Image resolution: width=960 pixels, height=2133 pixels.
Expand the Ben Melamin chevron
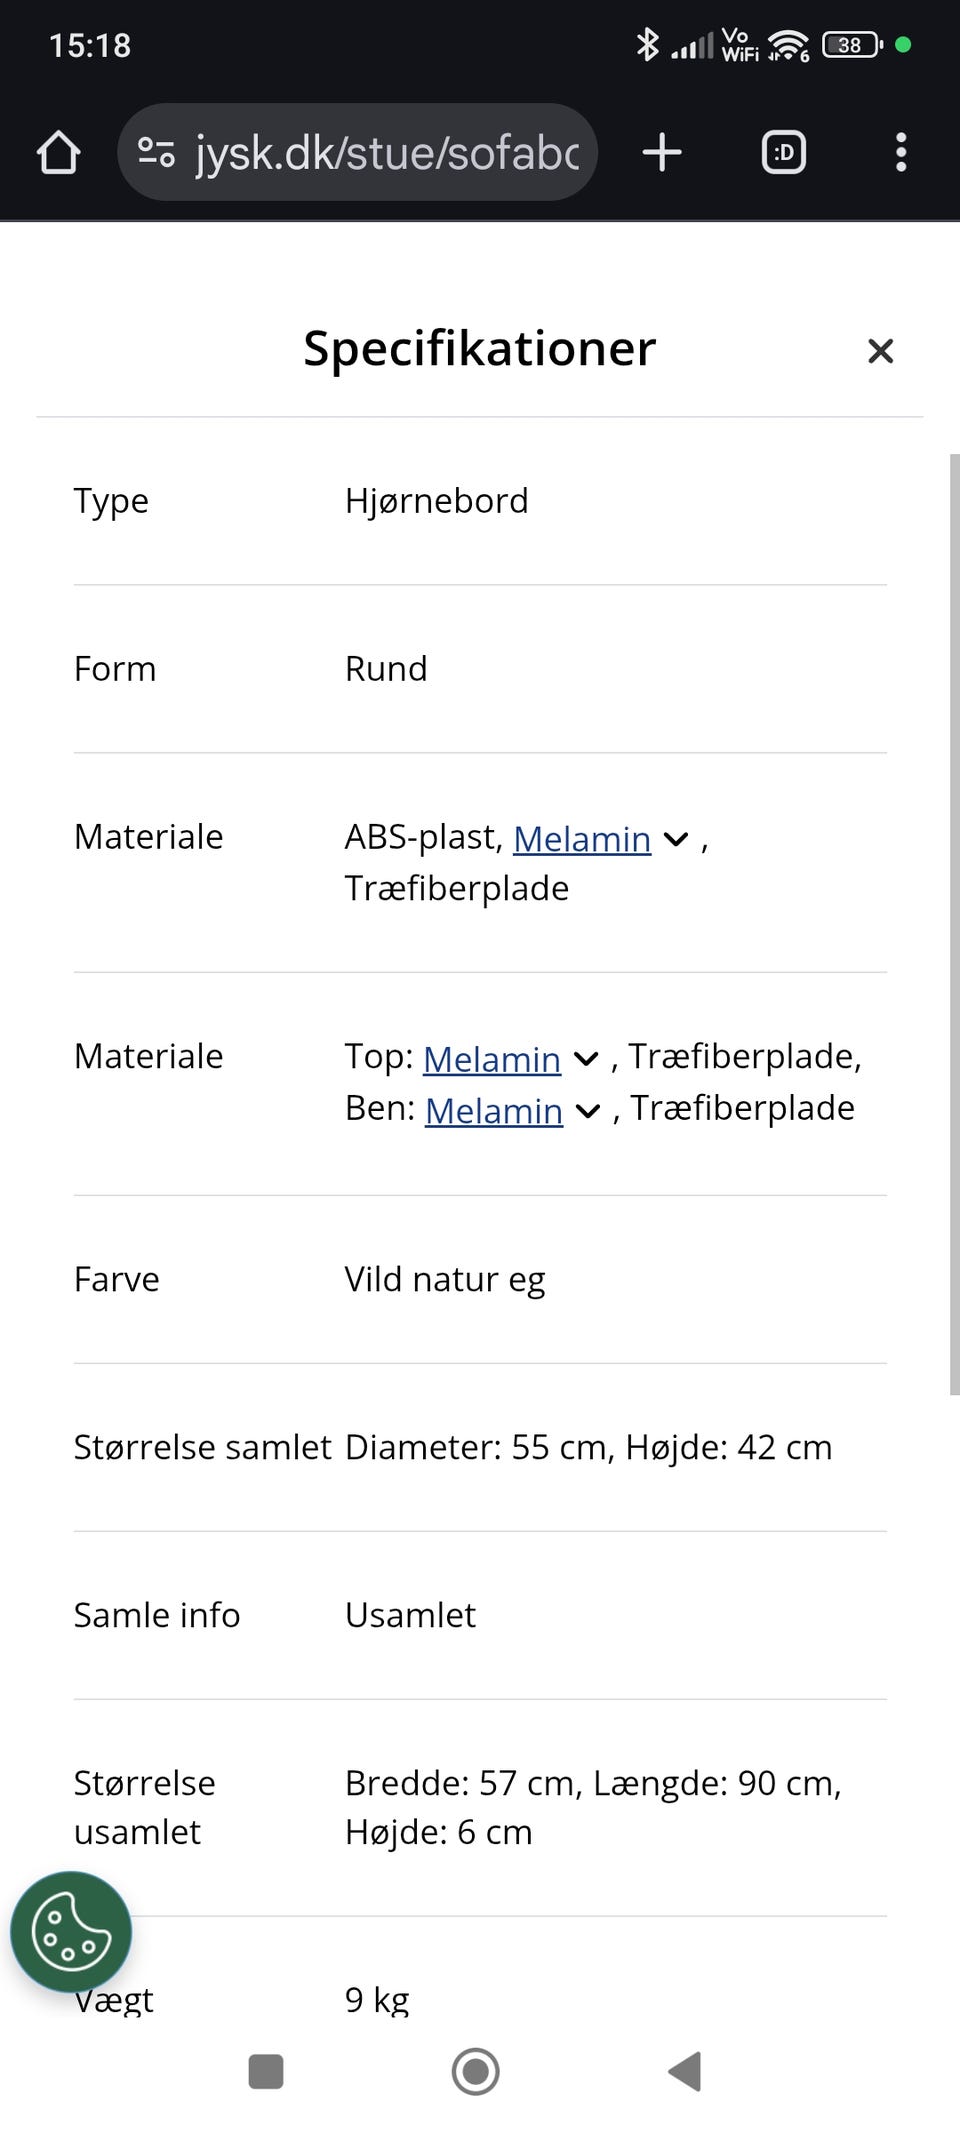click(588, 1111)
